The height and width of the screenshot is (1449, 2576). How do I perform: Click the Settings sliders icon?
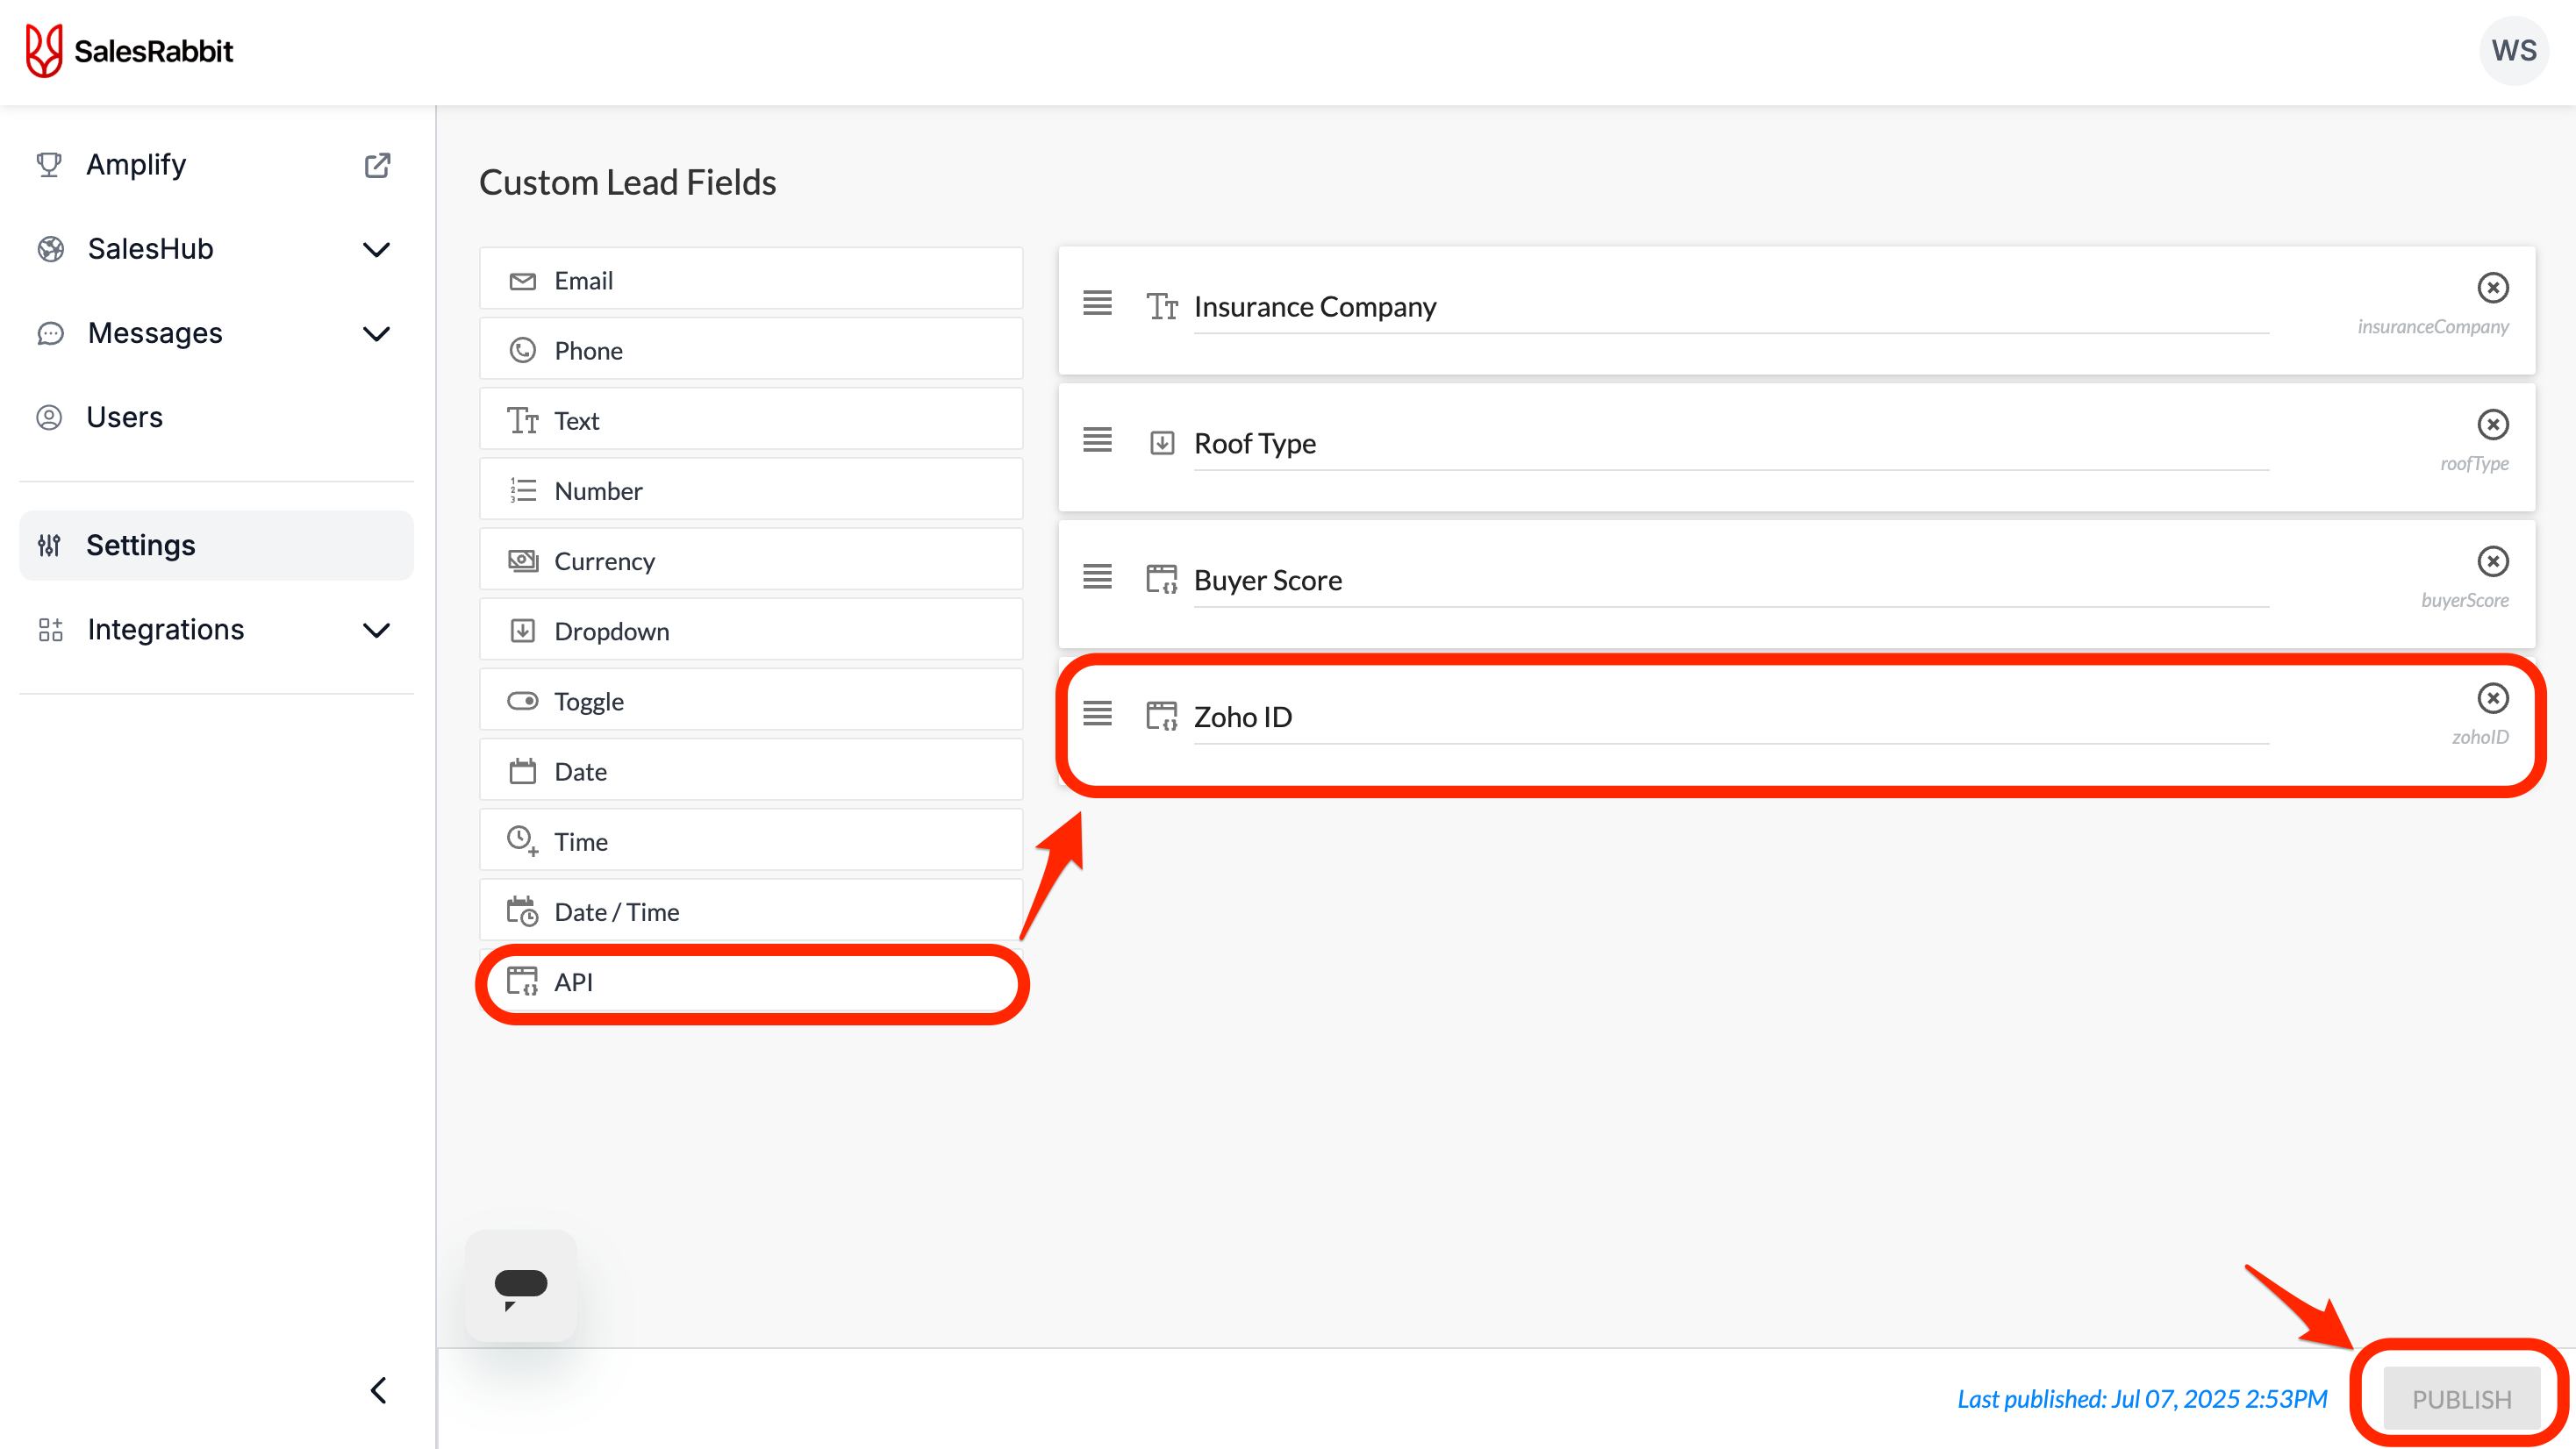pyautogui.click(x=49, y=545)
